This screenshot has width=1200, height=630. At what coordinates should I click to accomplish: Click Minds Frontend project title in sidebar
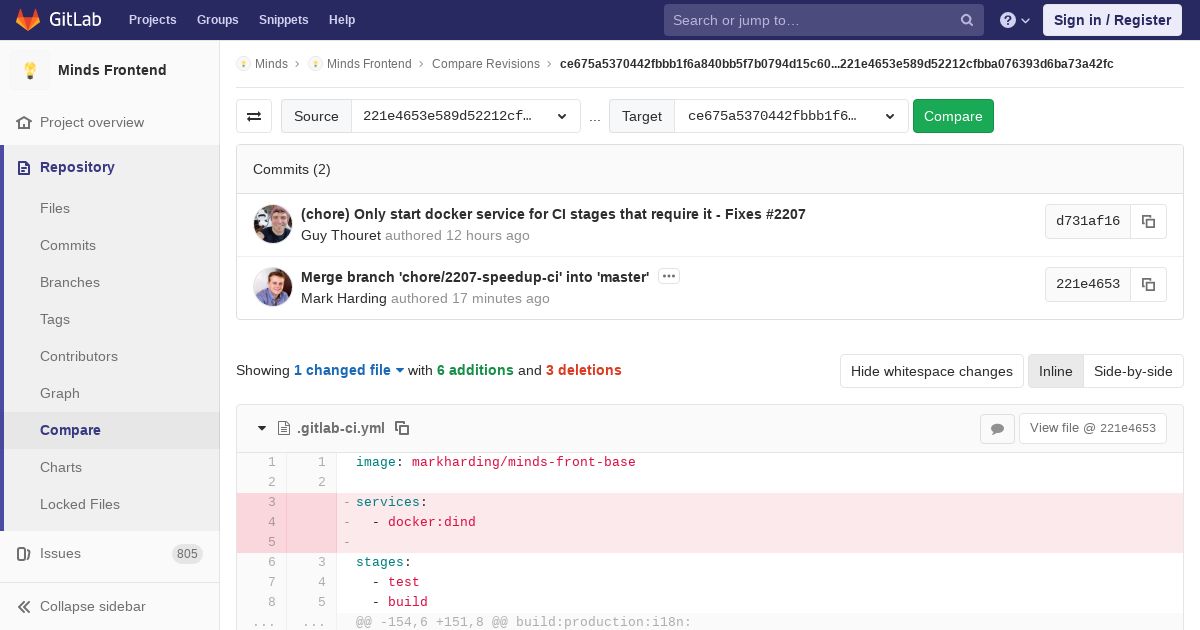pos(112,70)
